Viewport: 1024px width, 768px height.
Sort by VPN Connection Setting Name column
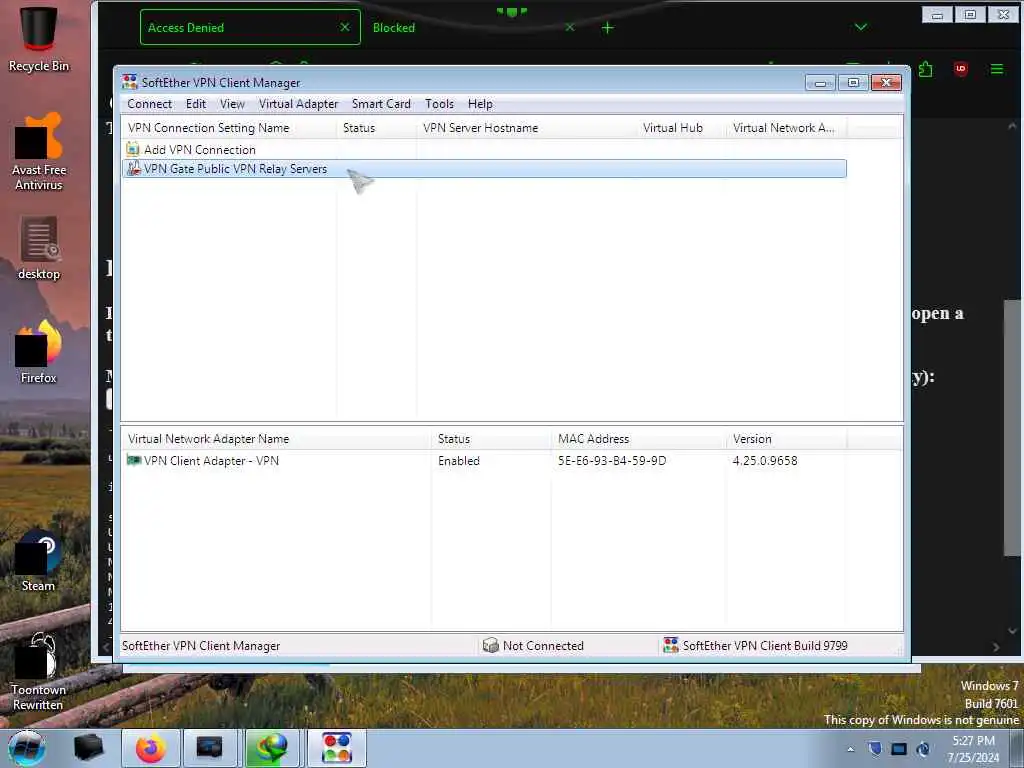click(229, 128)
